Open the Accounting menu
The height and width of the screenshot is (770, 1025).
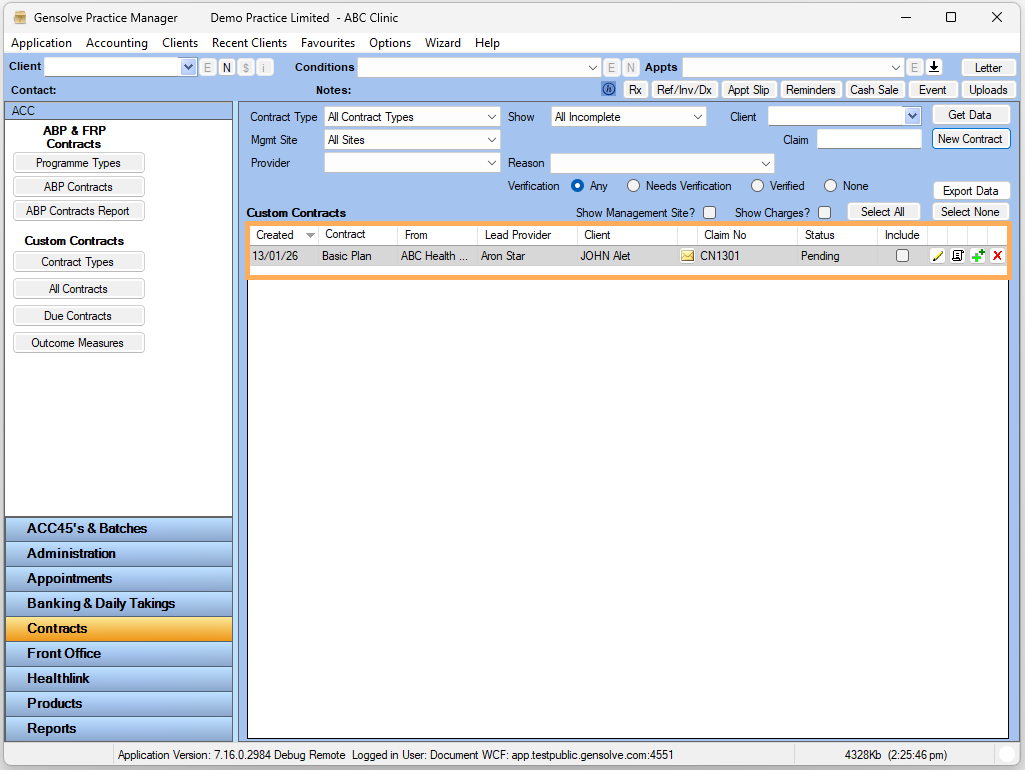point(116,43)
